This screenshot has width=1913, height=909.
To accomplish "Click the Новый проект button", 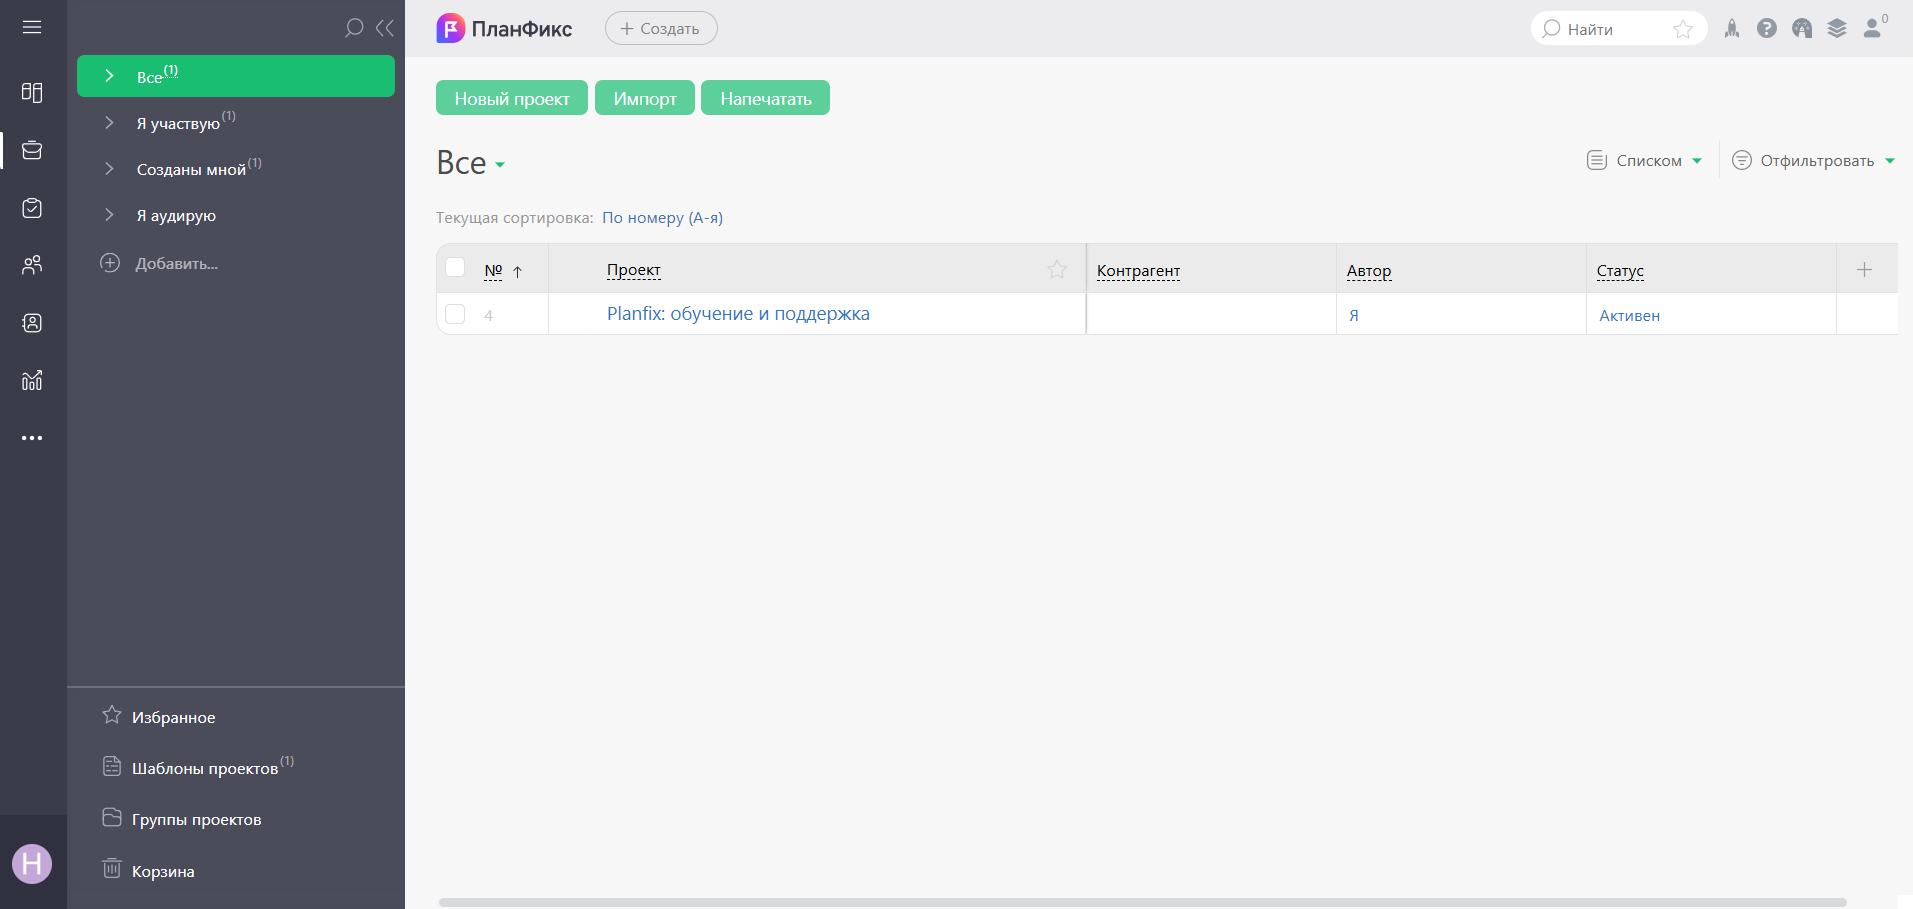I will [x=512, y=98].
